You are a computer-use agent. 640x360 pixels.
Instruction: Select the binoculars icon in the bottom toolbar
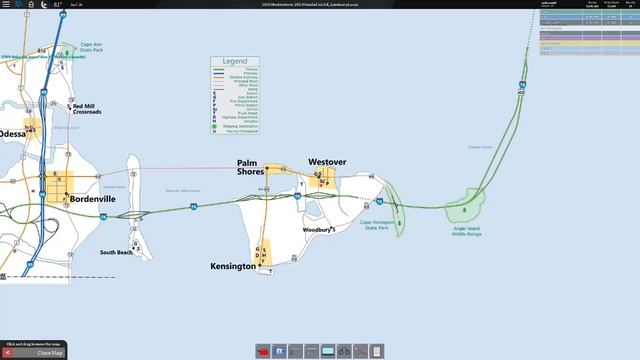pos(344,351)
